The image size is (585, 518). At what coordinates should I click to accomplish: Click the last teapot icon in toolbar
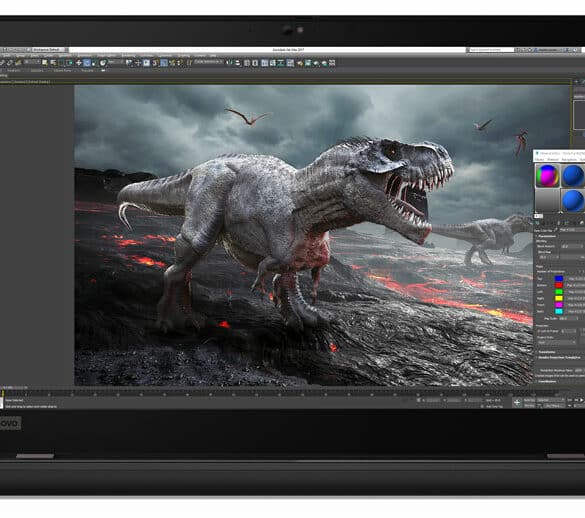(324, 62)
